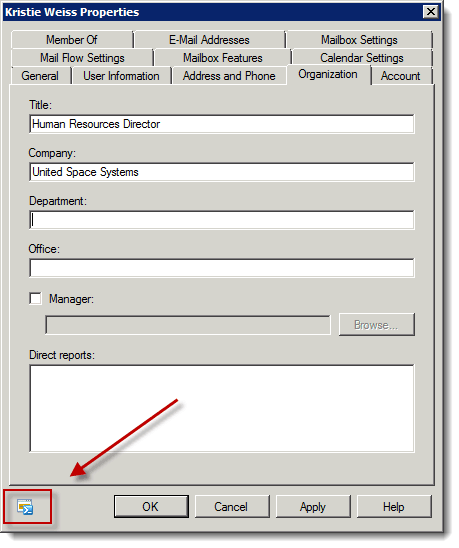
Task: Click inside the Direct reports list
Action: click(222, 408)
